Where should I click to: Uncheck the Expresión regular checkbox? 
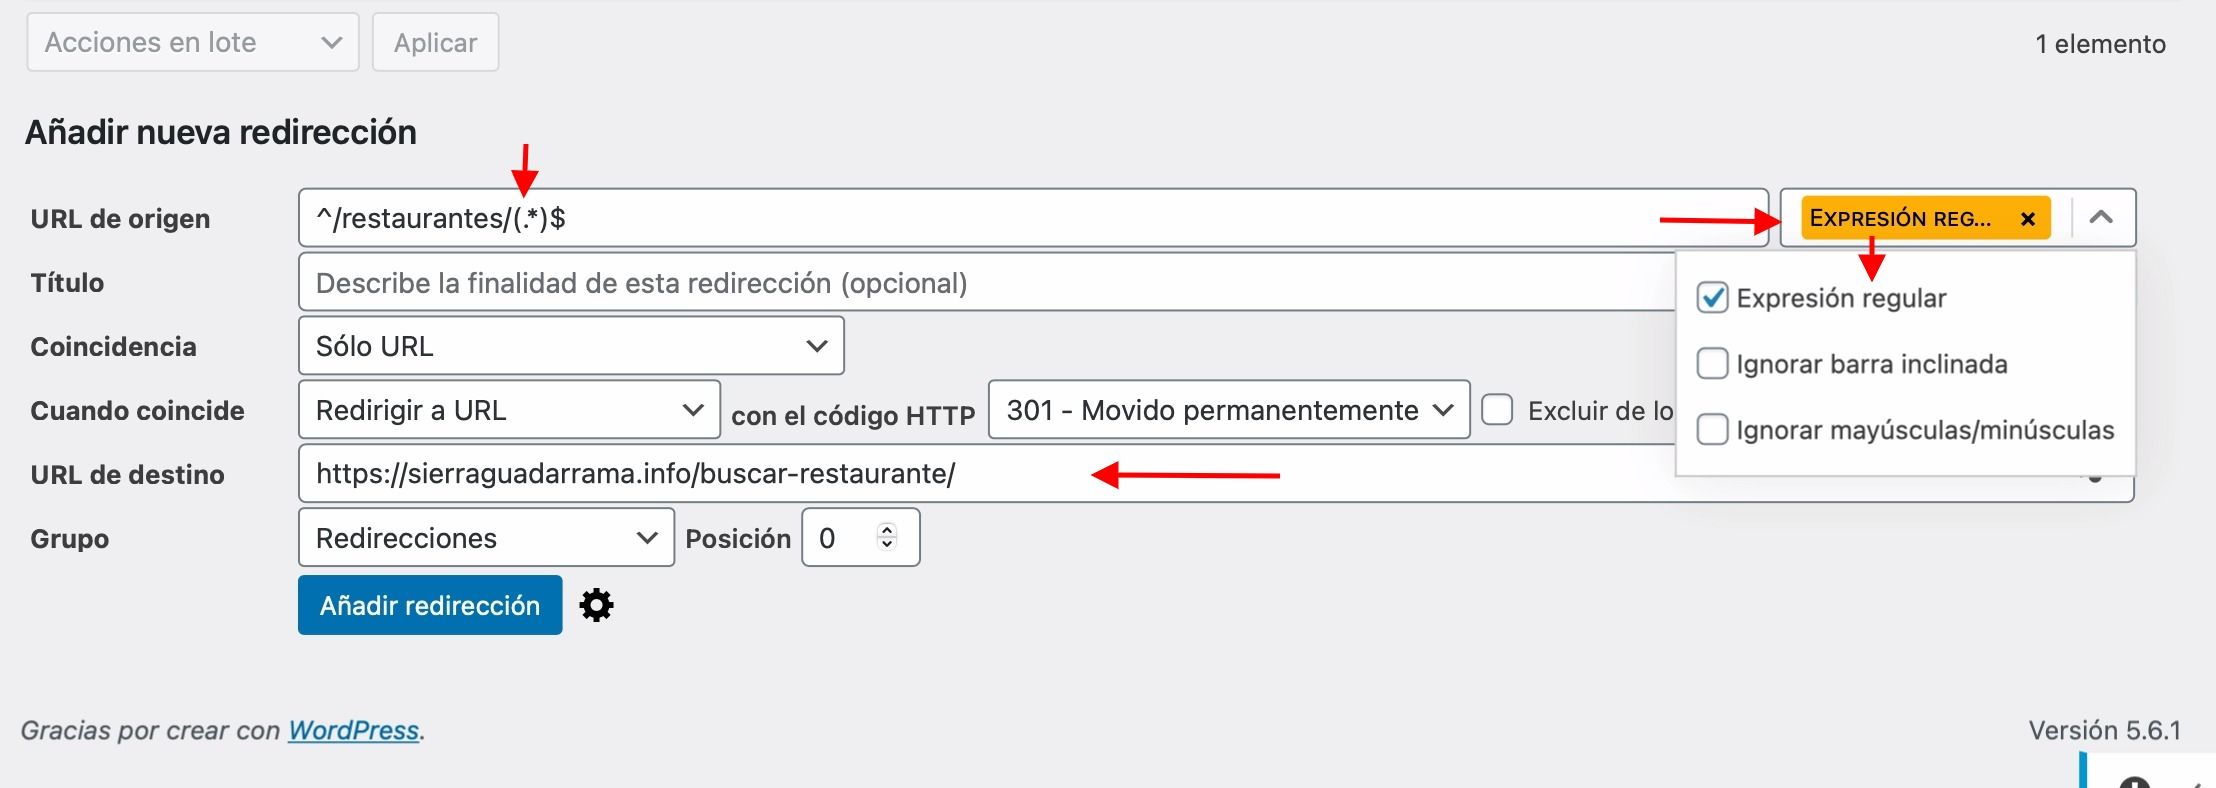click(1712, 298)
